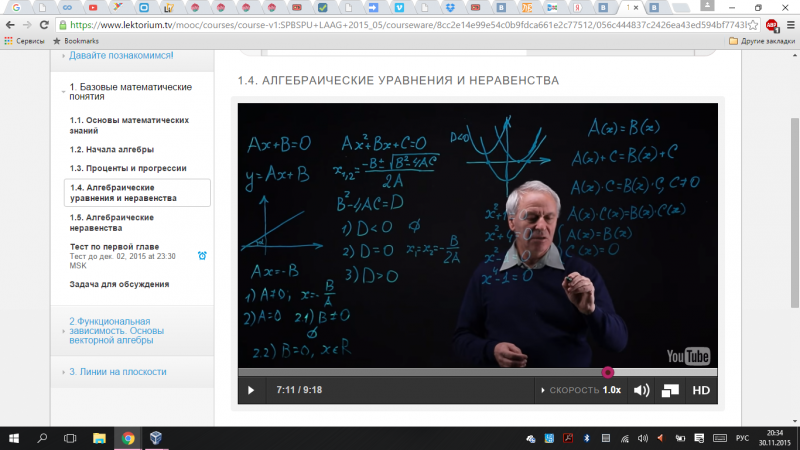Expand Давайте познакомимся! chapter

point(121,55)
